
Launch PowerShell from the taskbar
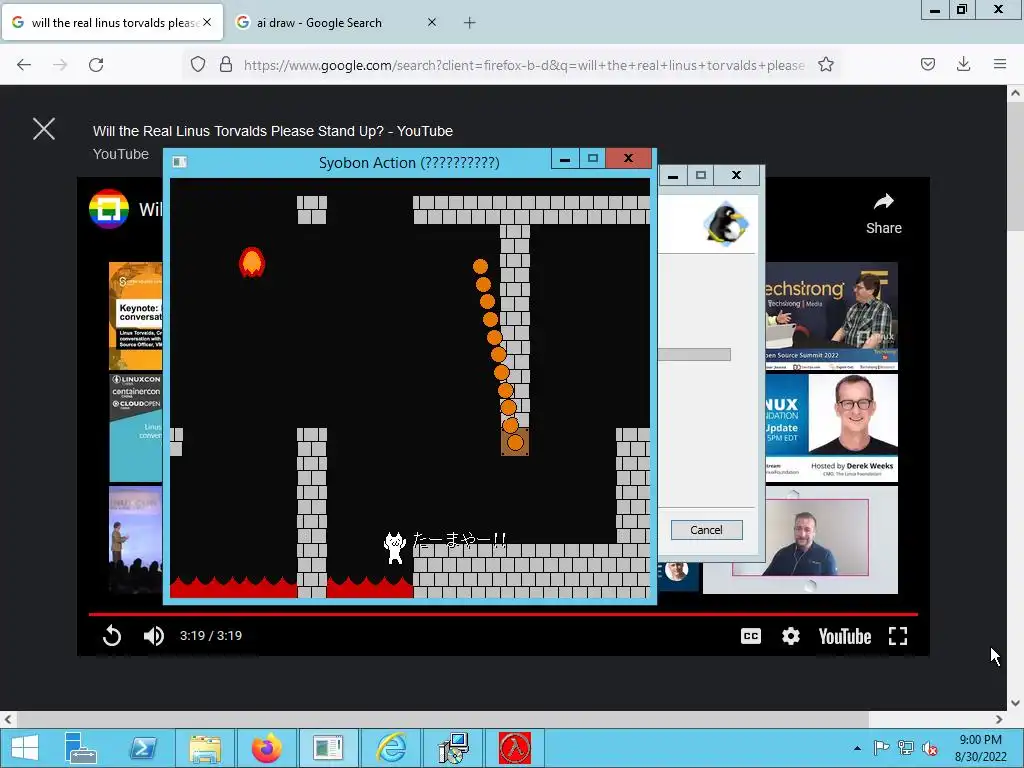click(143, 748)
